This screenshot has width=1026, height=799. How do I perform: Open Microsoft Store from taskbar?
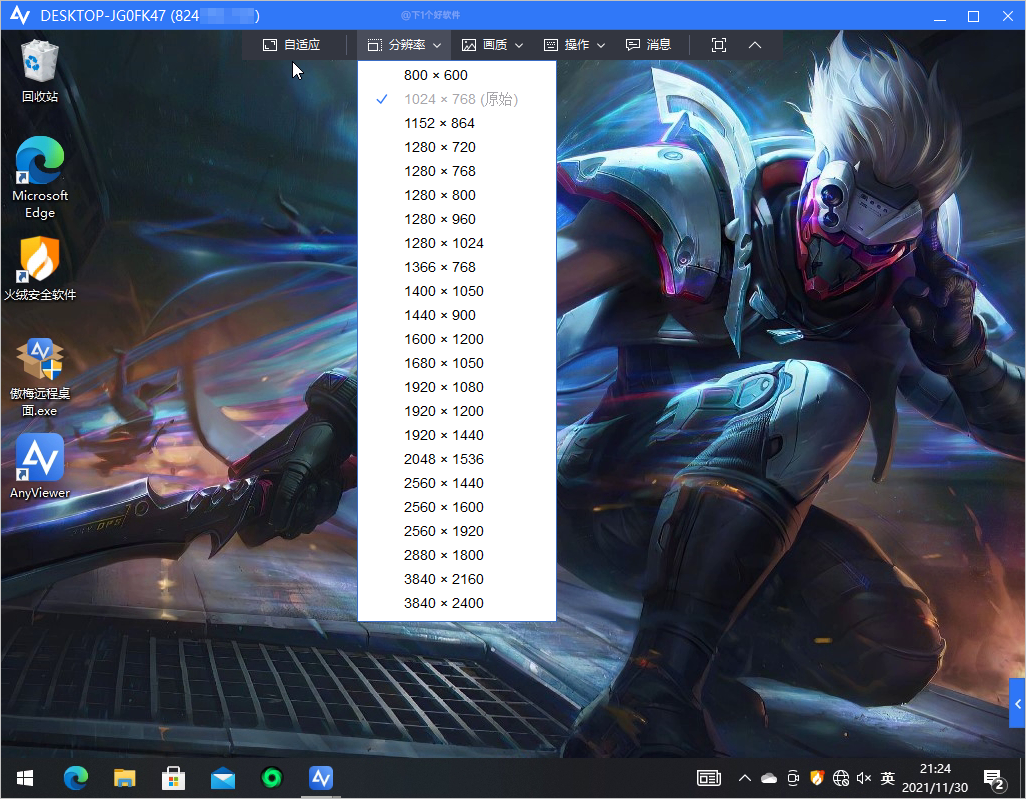173,777
